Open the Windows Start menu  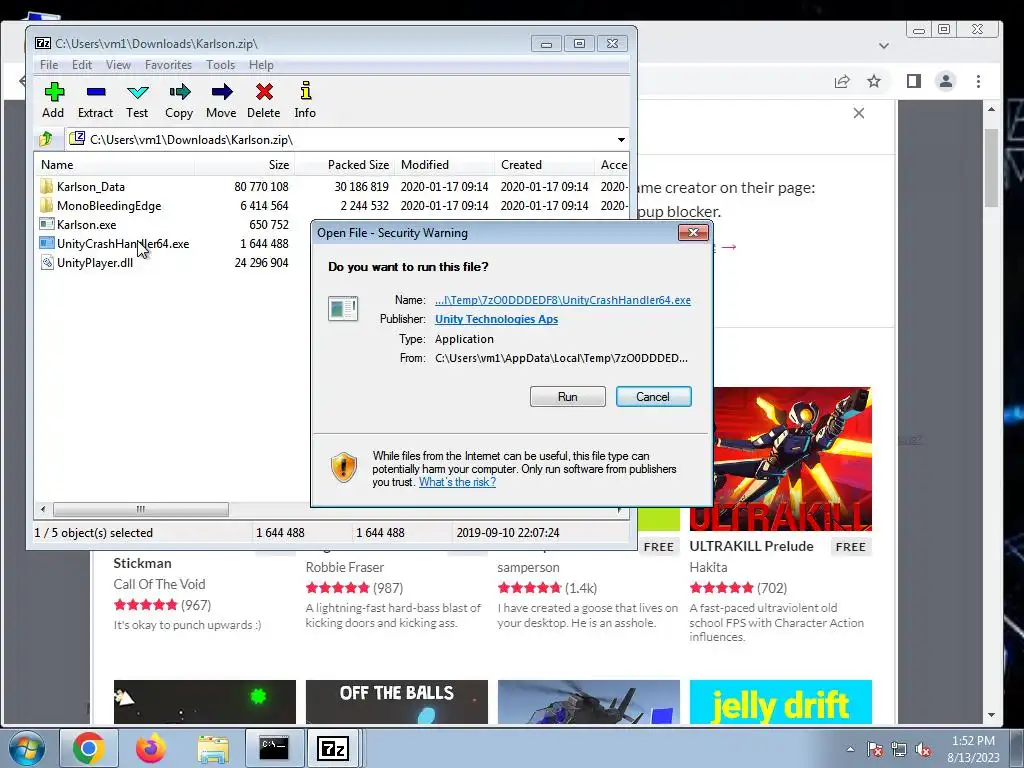[x=26, y=748]
